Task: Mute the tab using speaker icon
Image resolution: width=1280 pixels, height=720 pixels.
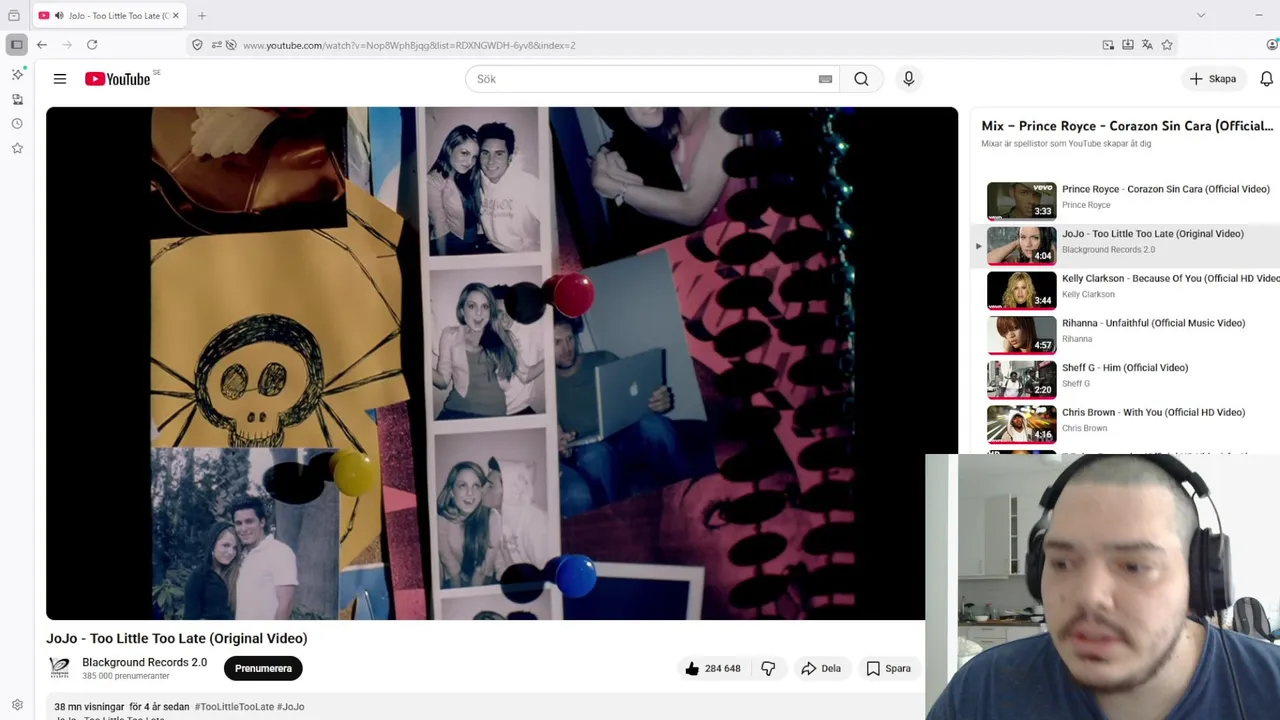Action: tap(59, 16)
